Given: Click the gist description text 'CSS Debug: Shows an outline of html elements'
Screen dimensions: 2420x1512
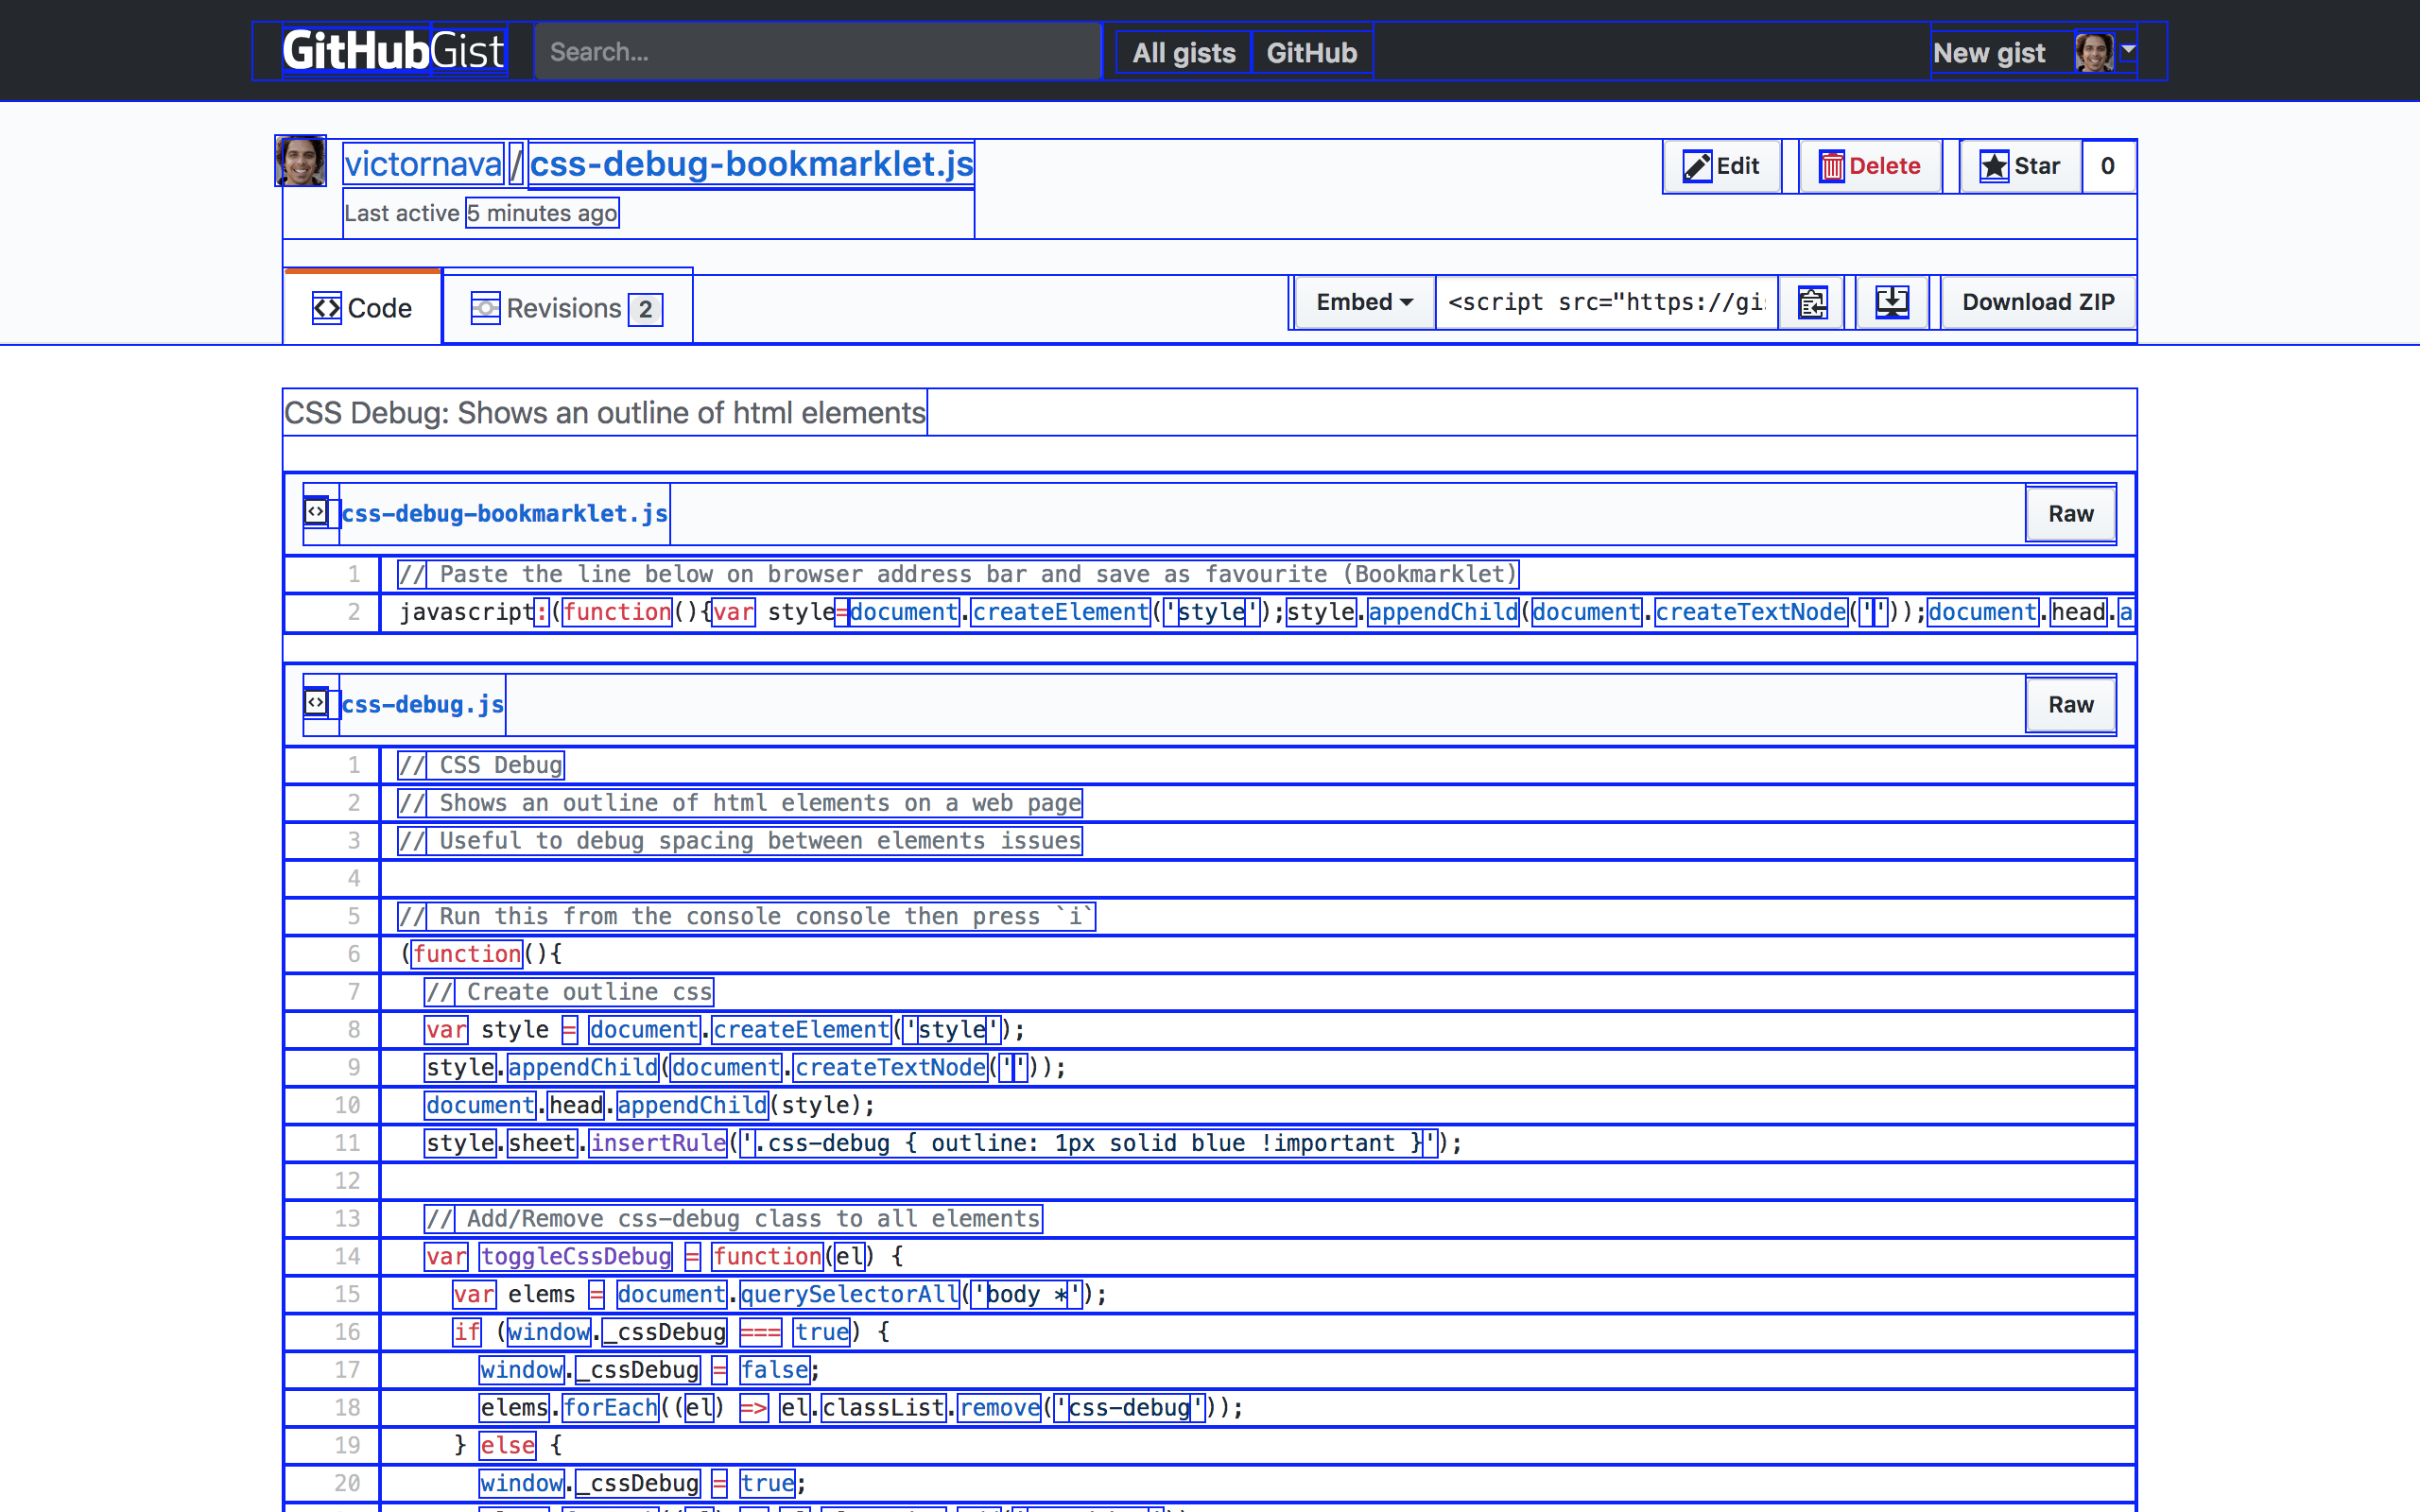Looking at the screenshot, I should [605, 413].
